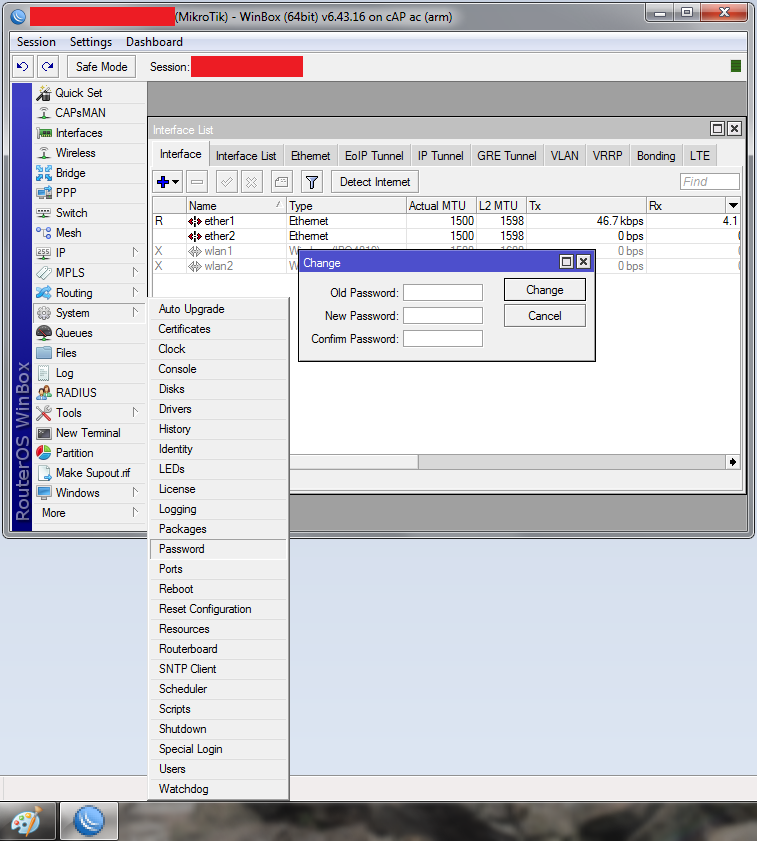757x841 pixels.
Task: Click the Change button in dialog
Action: (545, 290)
